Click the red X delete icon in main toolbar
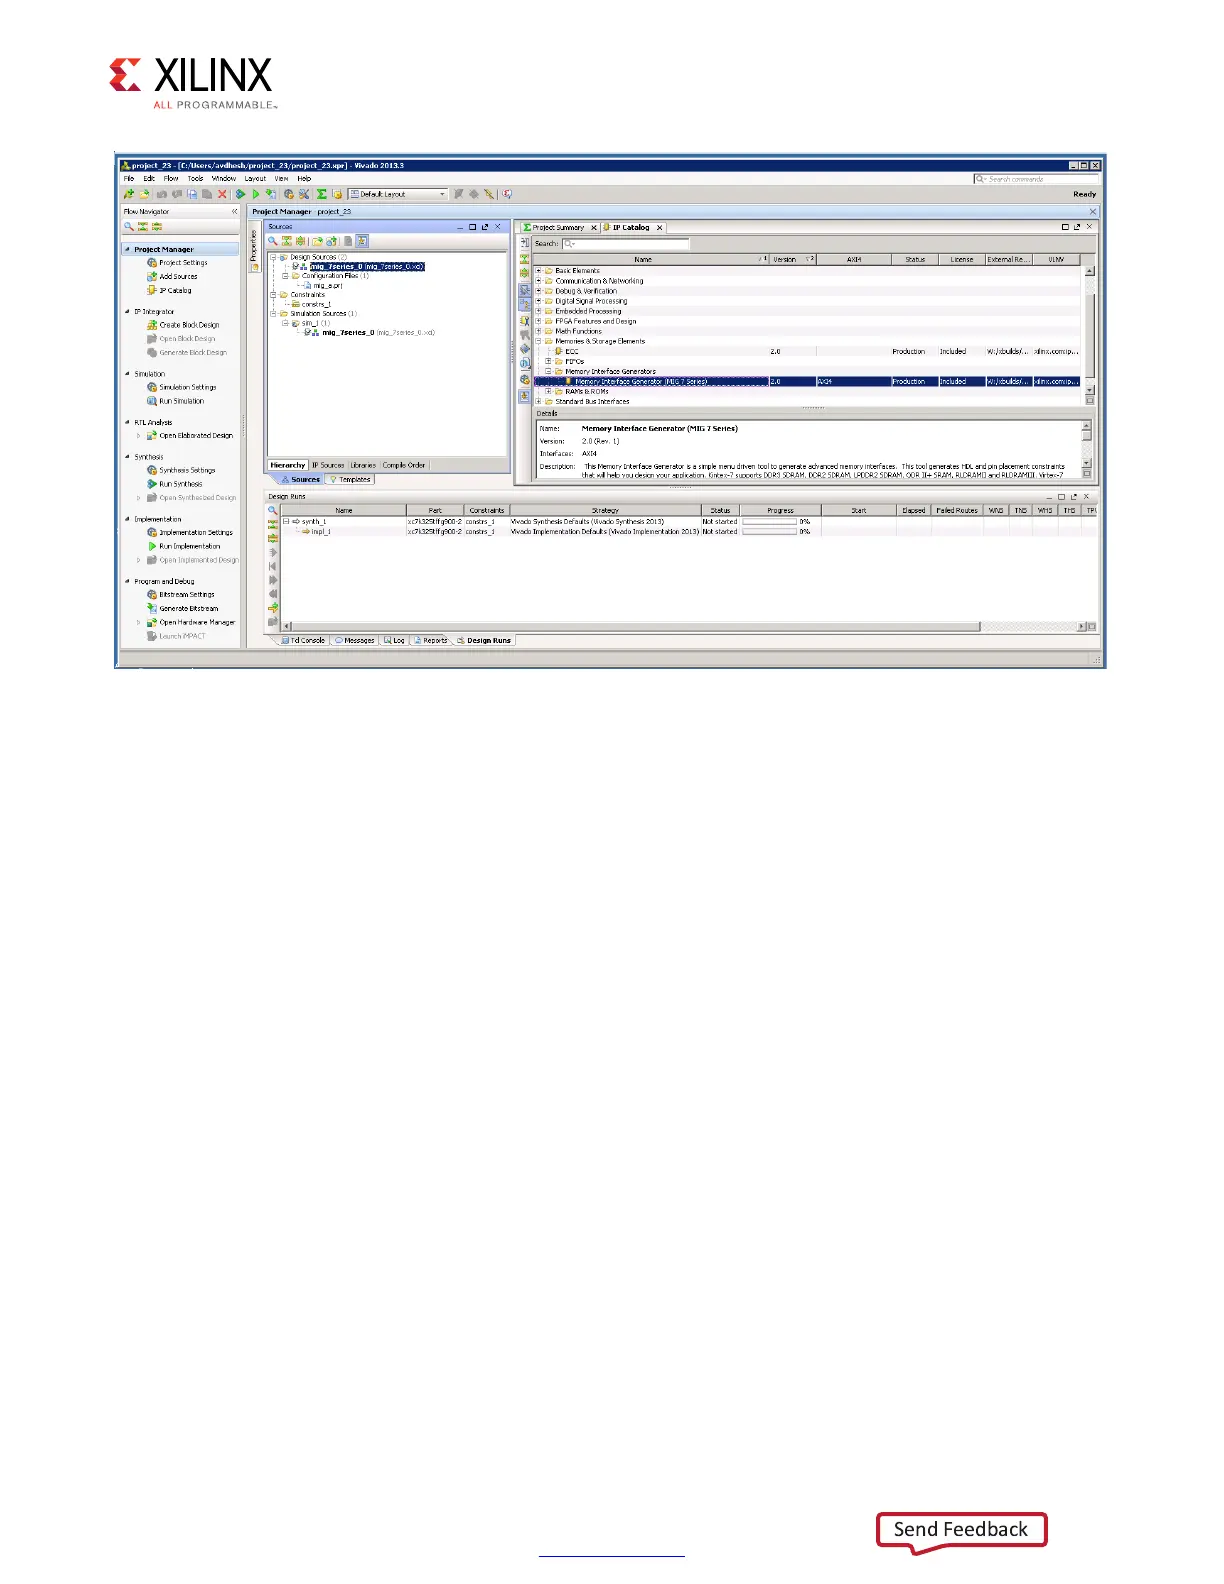Viewport: 1224px width, 1584px height. [x=222, y=194]
